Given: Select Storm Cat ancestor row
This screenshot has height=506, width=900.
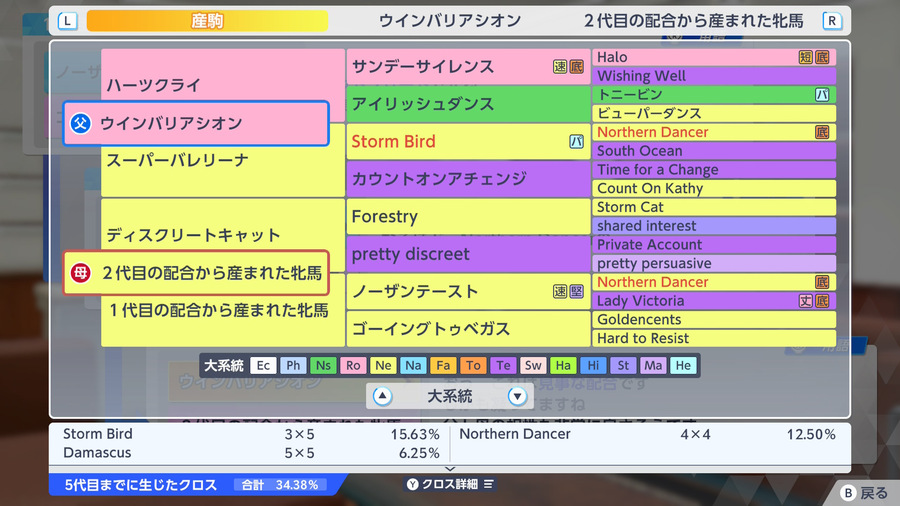Looking at the screenshot, I should pyautogui.click(x=714, y=207).
